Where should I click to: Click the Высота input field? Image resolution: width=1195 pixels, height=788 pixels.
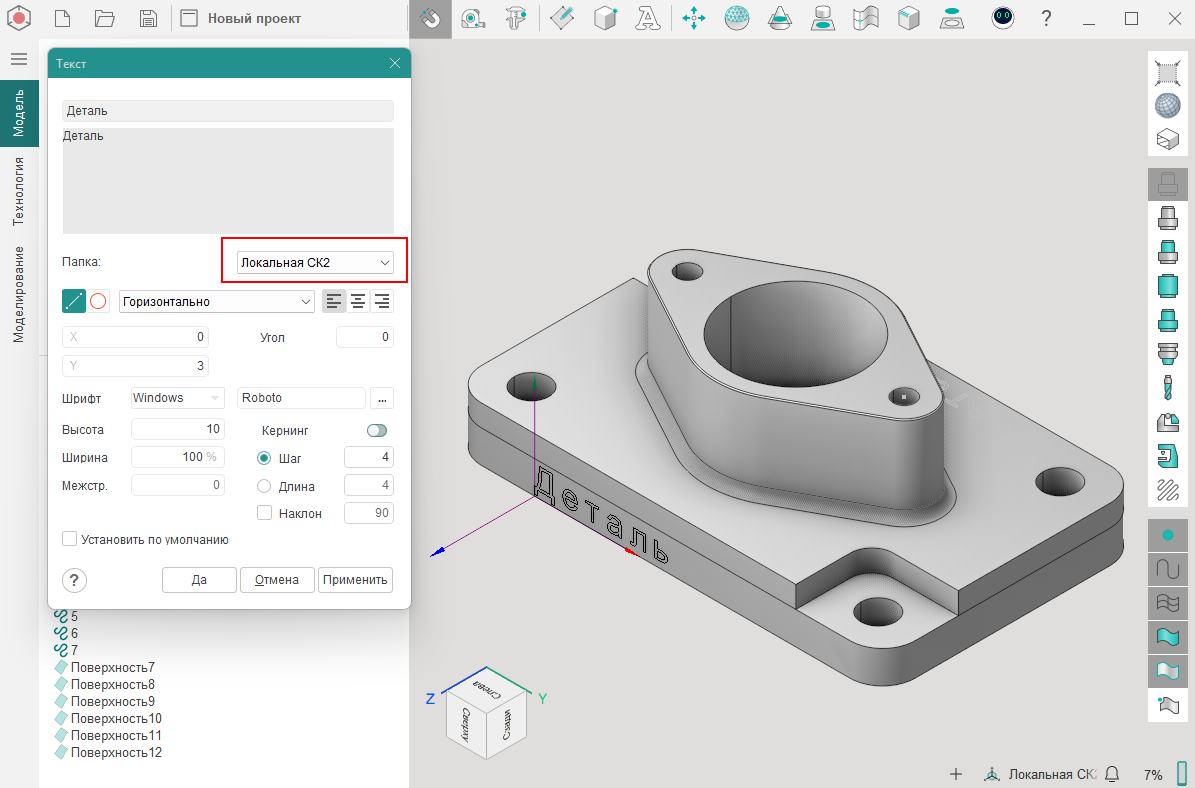pos(177,429)
